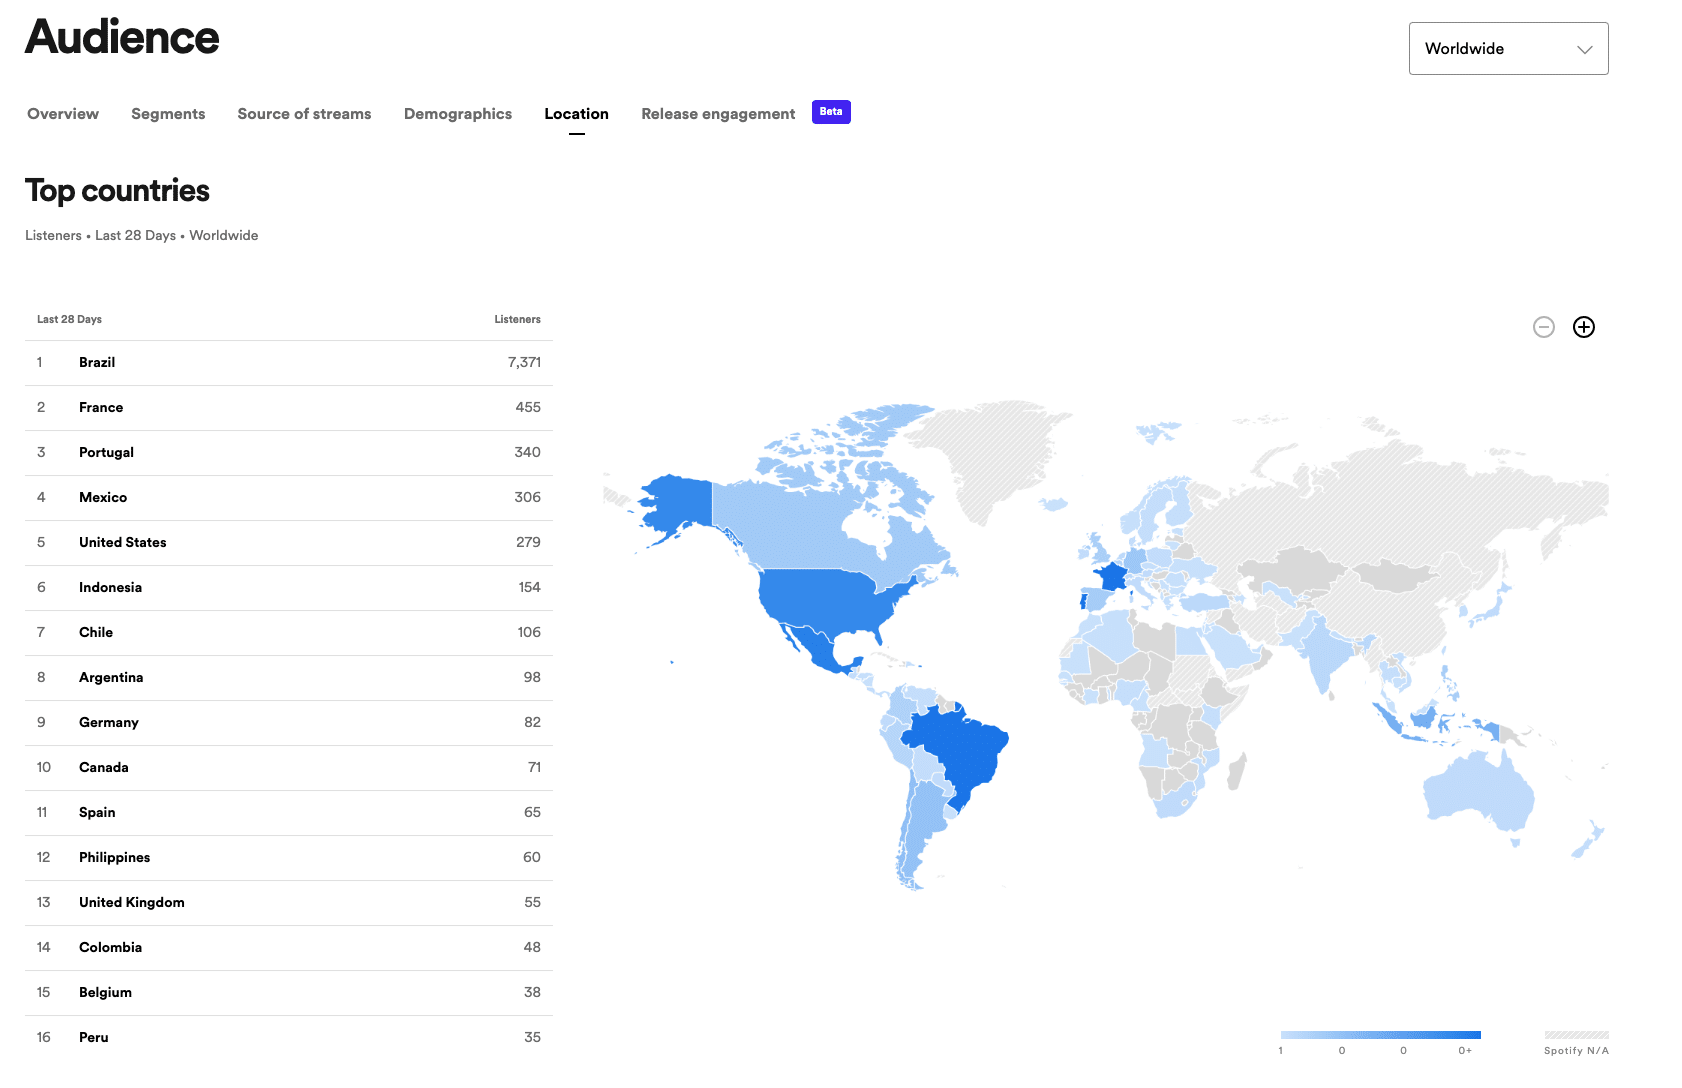Zoom in on the world map
Screen dimensions: 1682x1088
point(1584,327)
